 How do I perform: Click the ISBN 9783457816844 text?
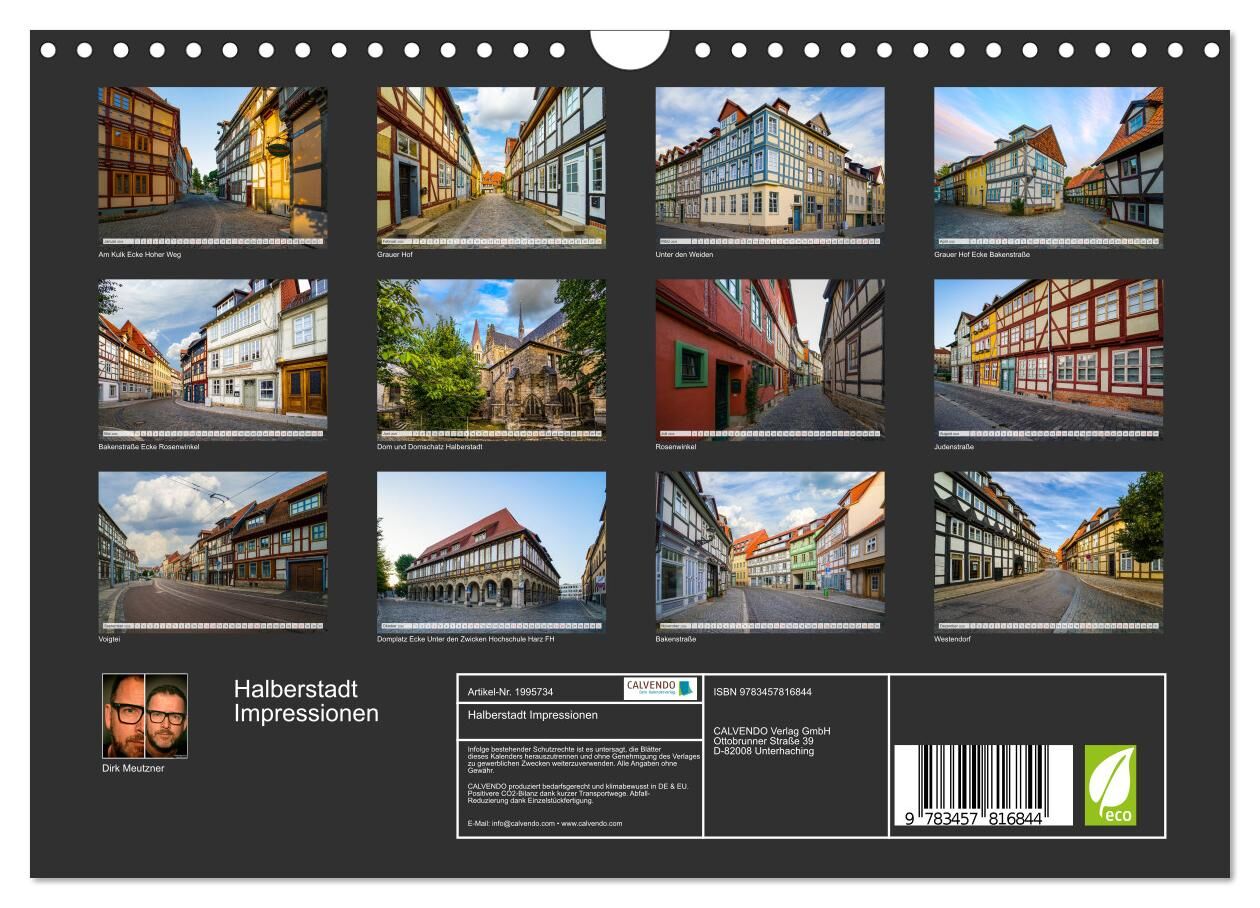762,692
